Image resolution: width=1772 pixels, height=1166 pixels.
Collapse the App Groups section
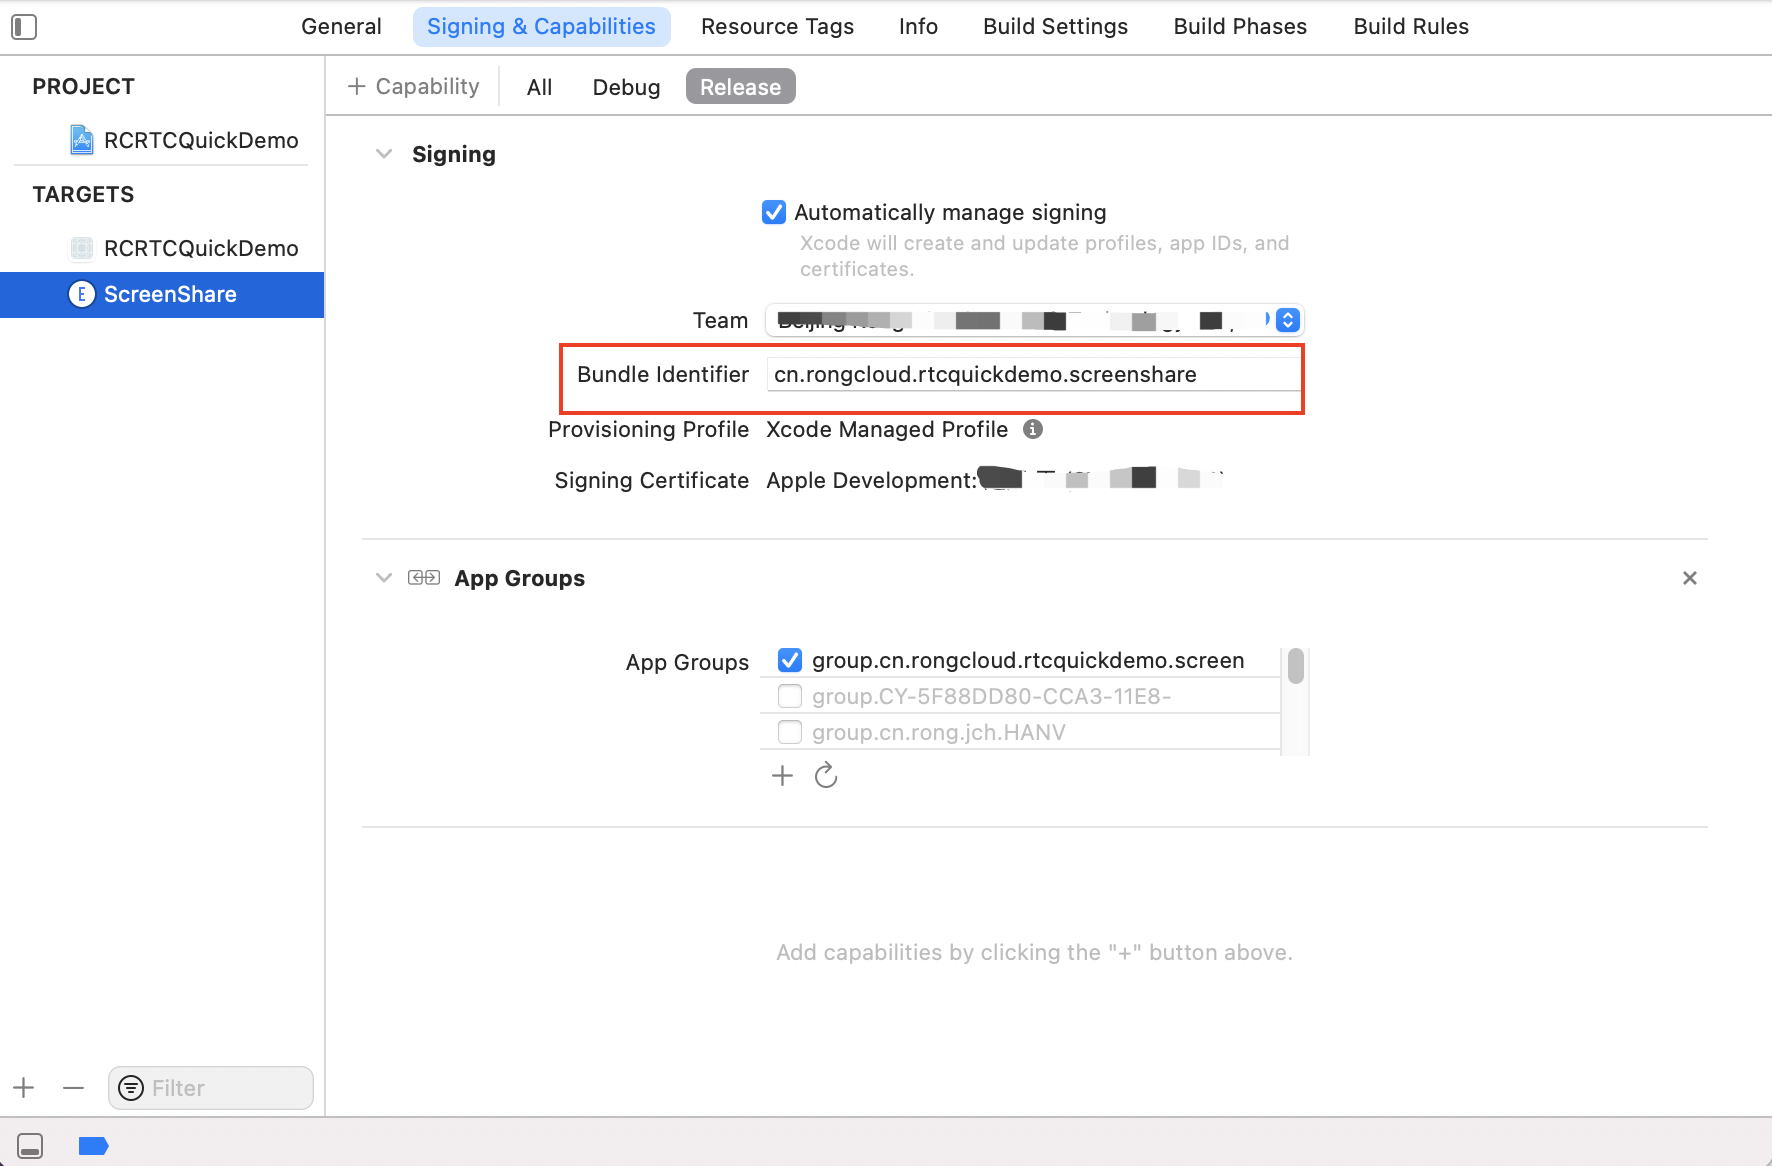click(383, 578)
